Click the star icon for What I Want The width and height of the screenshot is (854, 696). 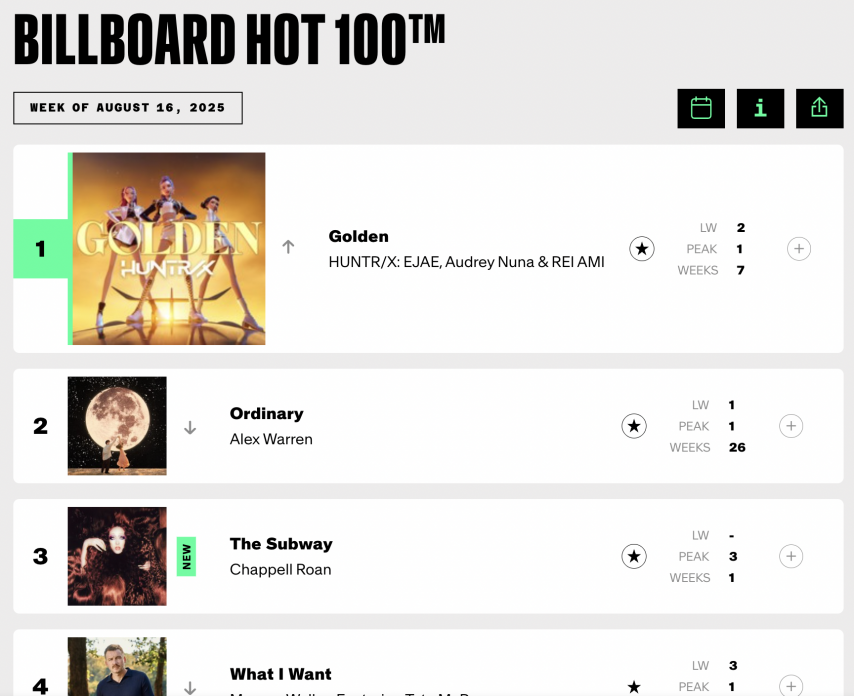coord(634,686)
